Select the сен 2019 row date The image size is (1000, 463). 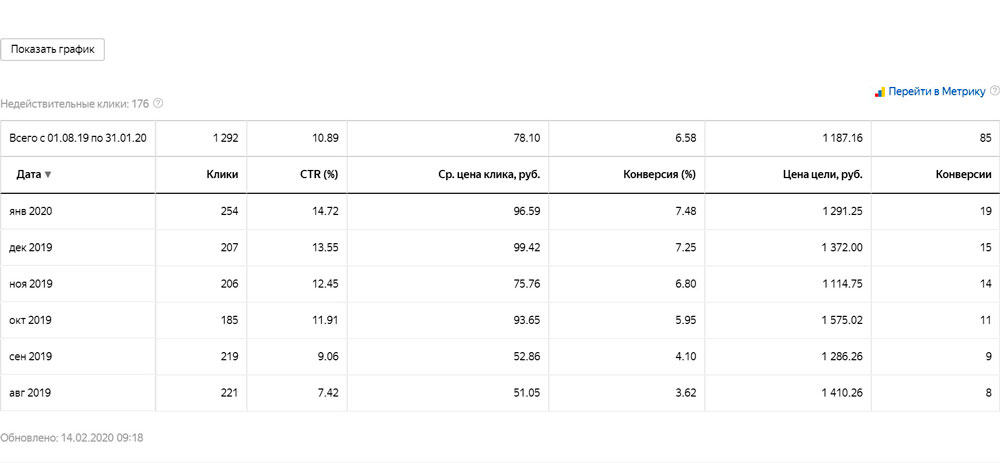tap(31, 356)
